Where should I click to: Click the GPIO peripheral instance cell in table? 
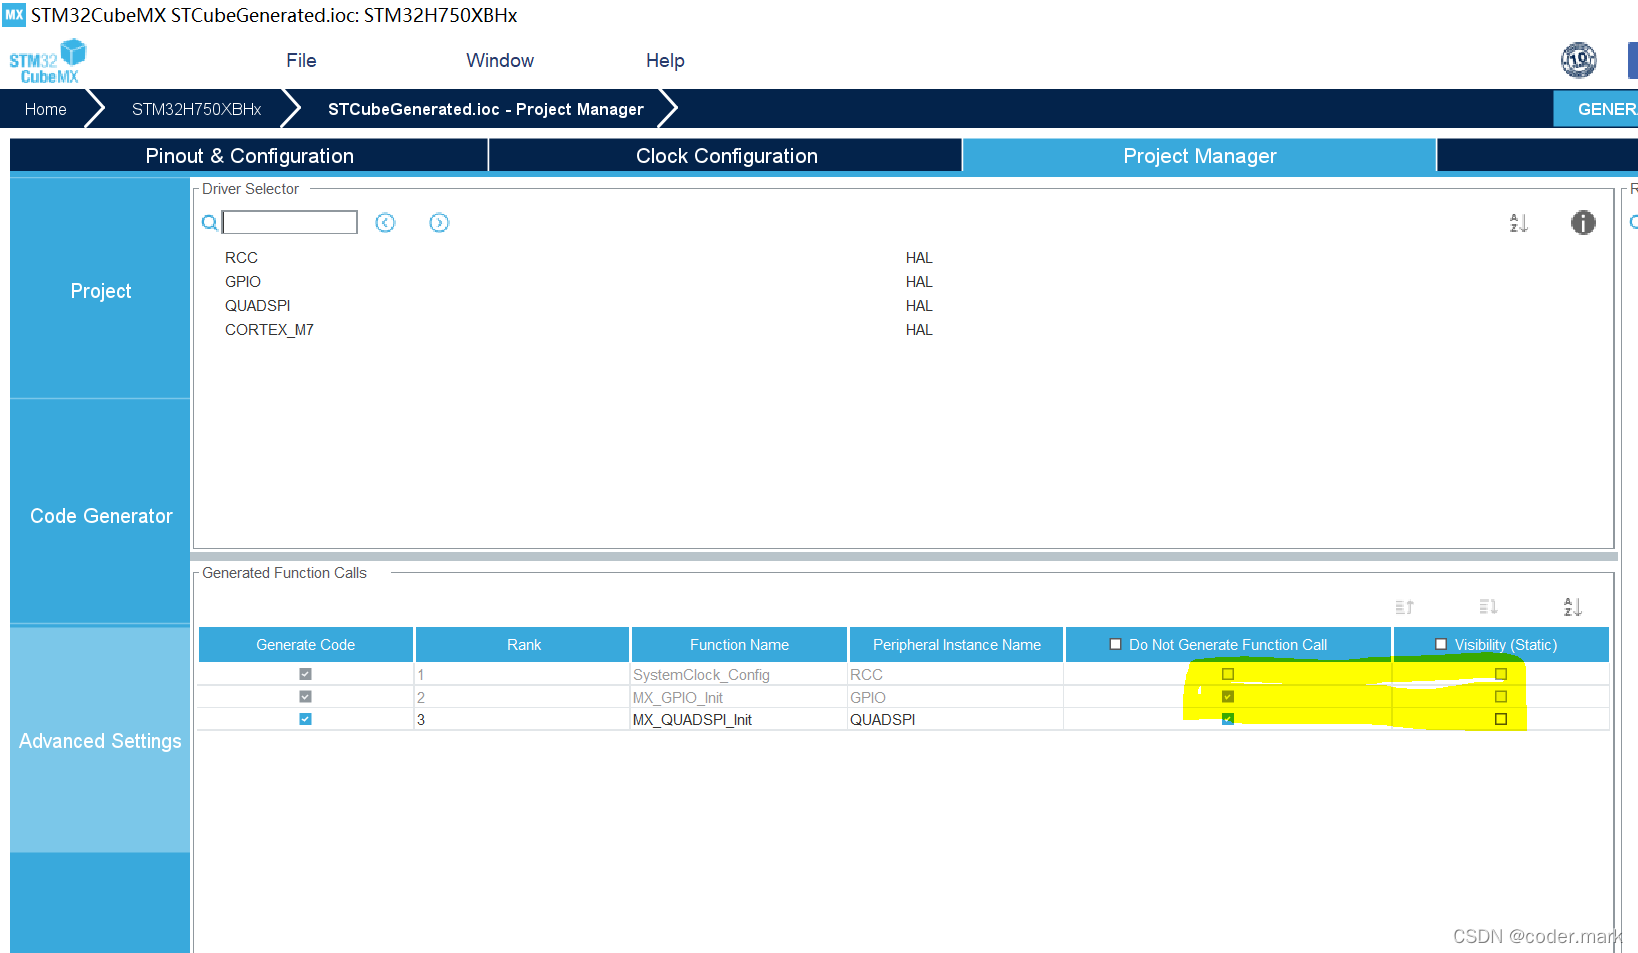(x=955, y=697)
